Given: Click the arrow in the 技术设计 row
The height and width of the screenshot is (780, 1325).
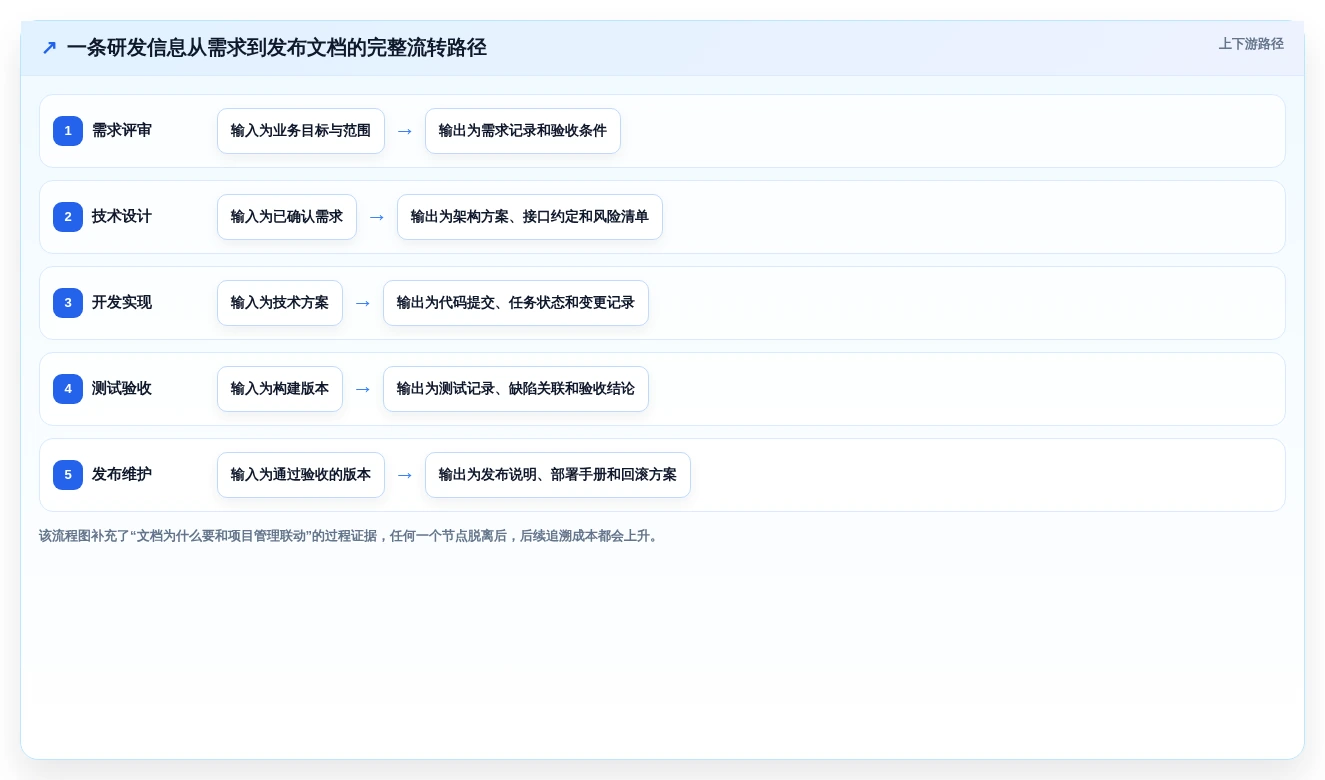Looking at the screenshot, I should (377, 217).
